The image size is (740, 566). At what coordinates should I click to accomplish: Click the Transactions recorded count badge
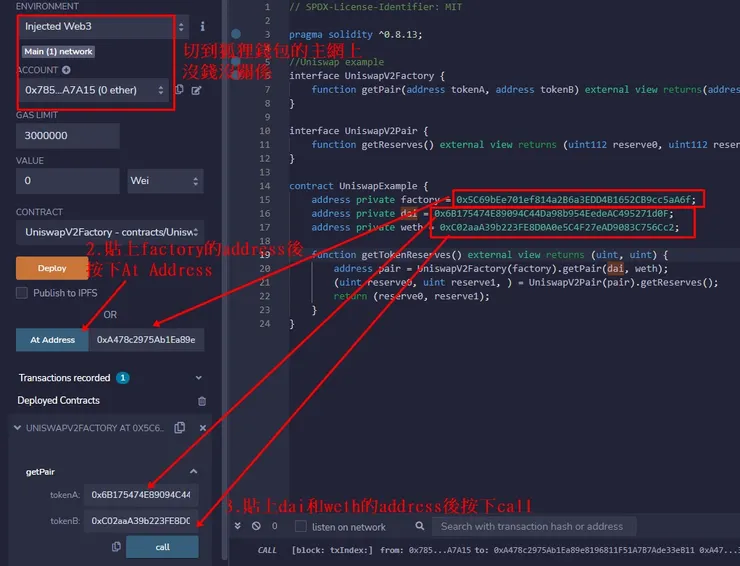point(123,378)
